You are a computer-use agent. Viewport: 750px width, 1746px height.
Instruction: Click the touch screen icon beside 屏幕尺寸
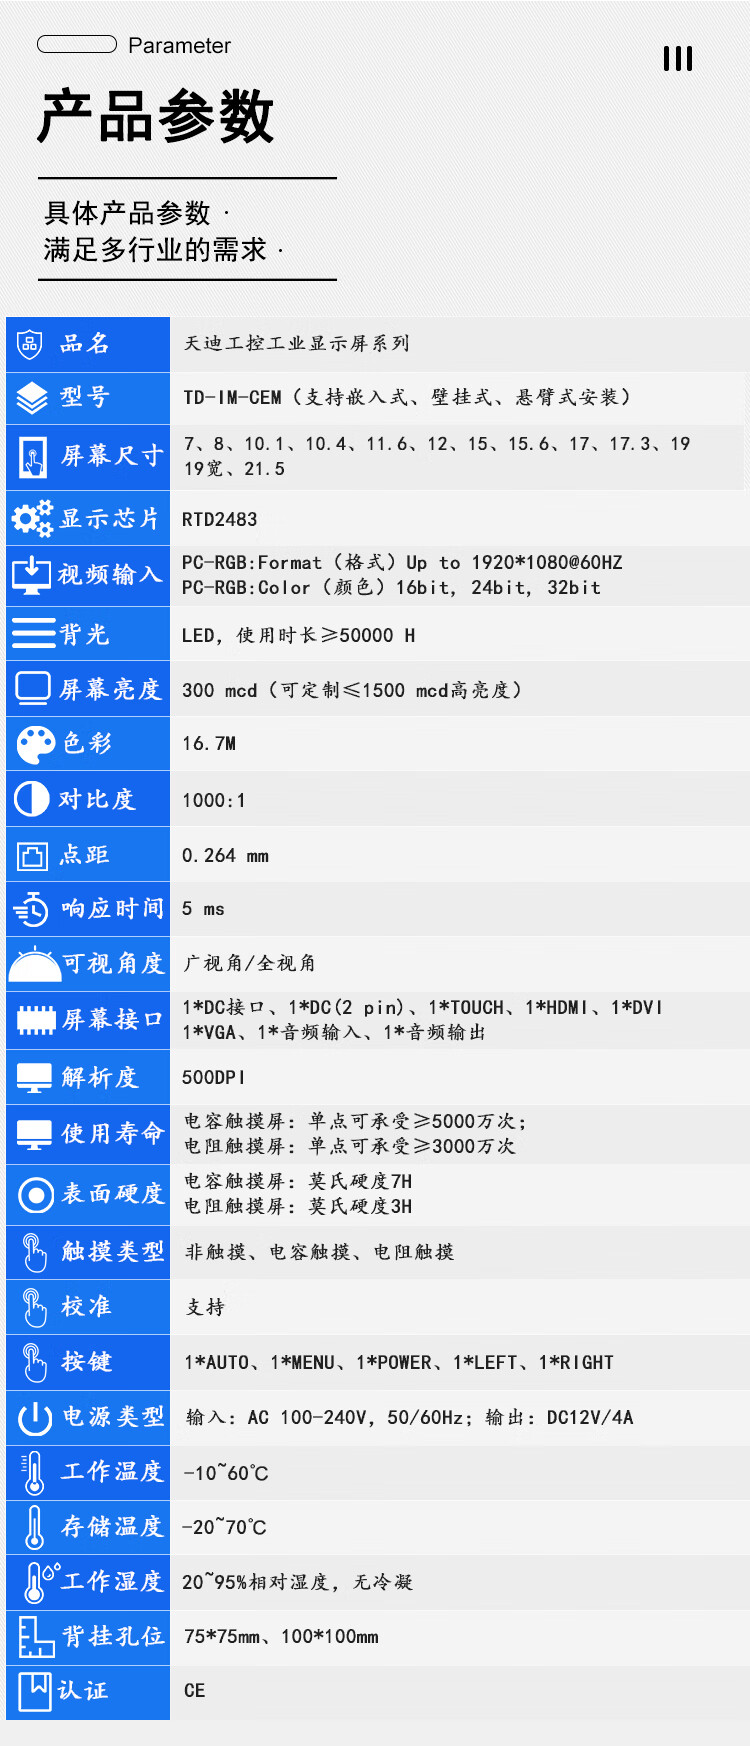pyautogui.click(x=33, y=457)
